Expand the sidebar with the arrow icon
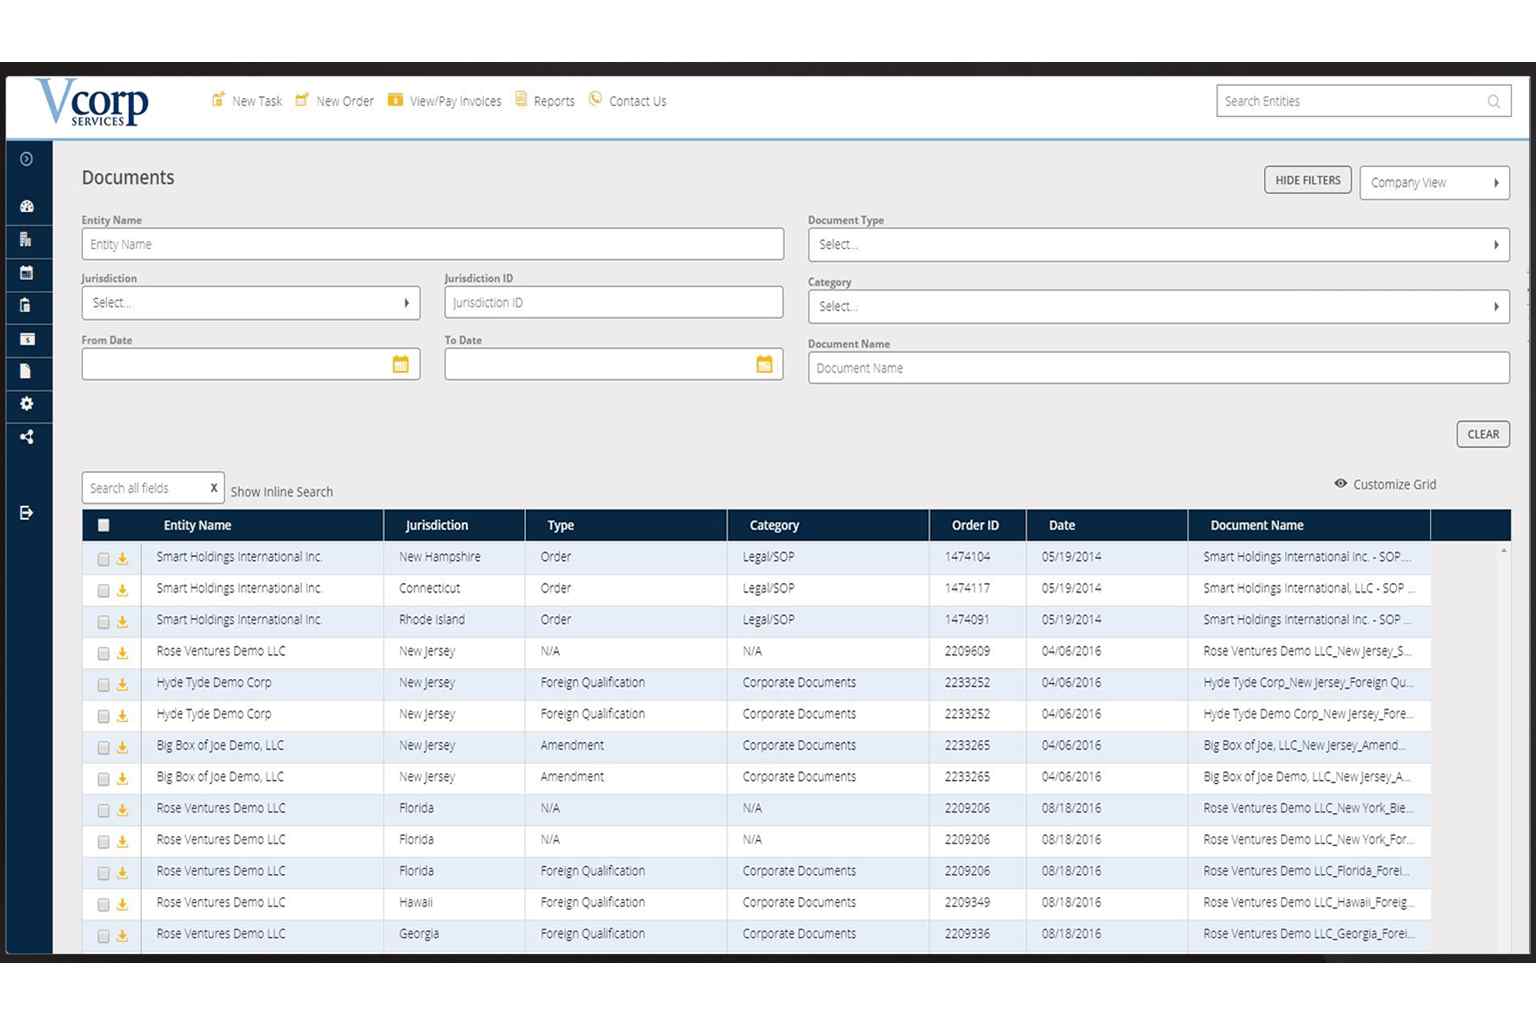The image size is (1536, 1024). click(27, 159)
